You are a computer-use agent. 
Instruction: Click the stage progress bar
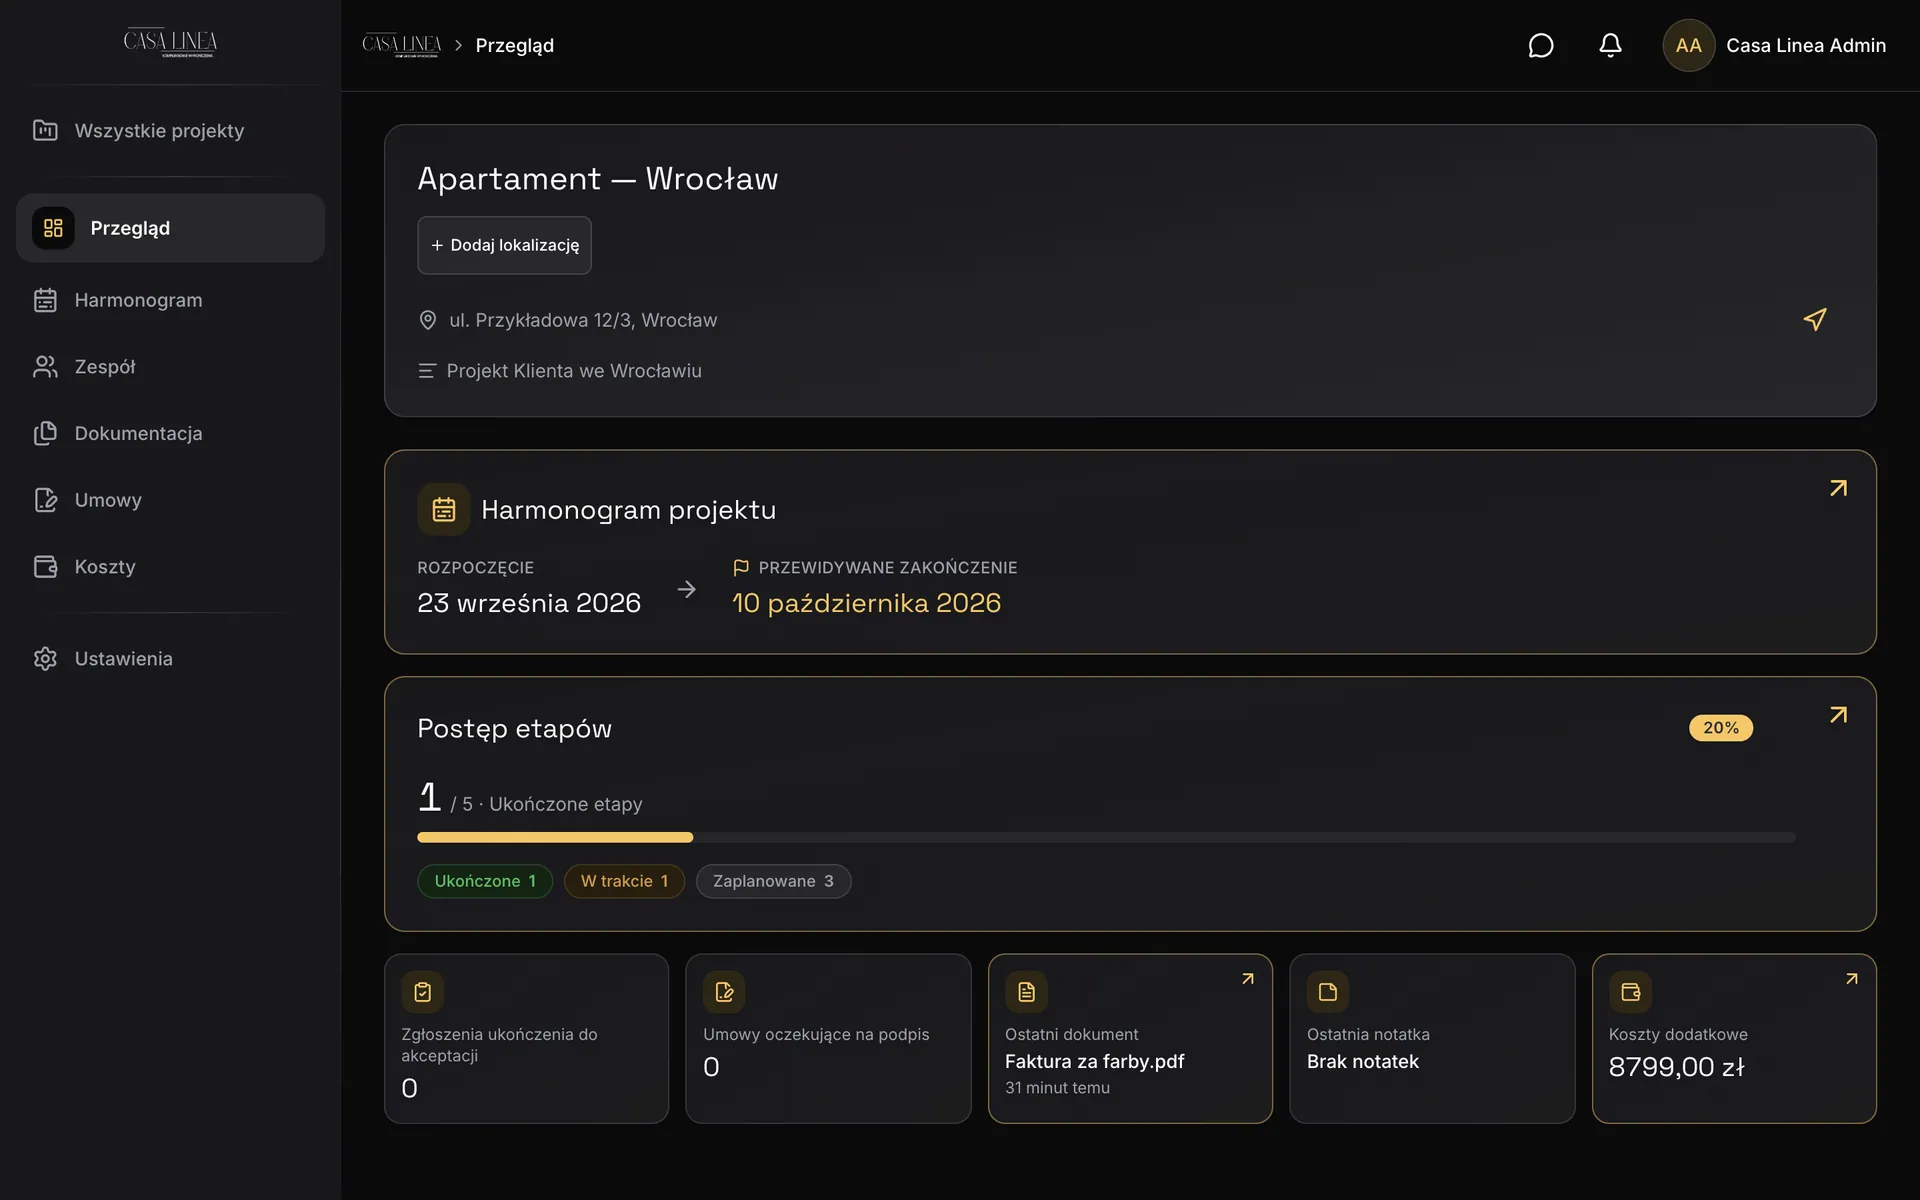click(x=1106, y=837)
